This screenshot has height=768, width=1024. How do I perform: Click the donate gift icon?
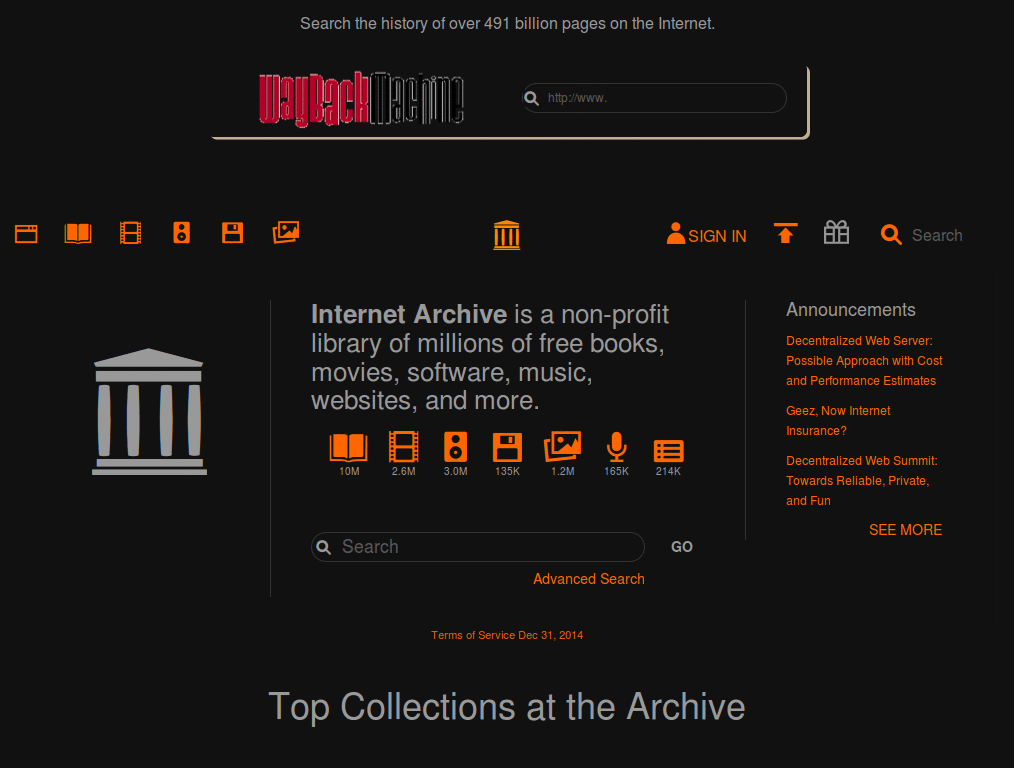(x=836, y=232)
